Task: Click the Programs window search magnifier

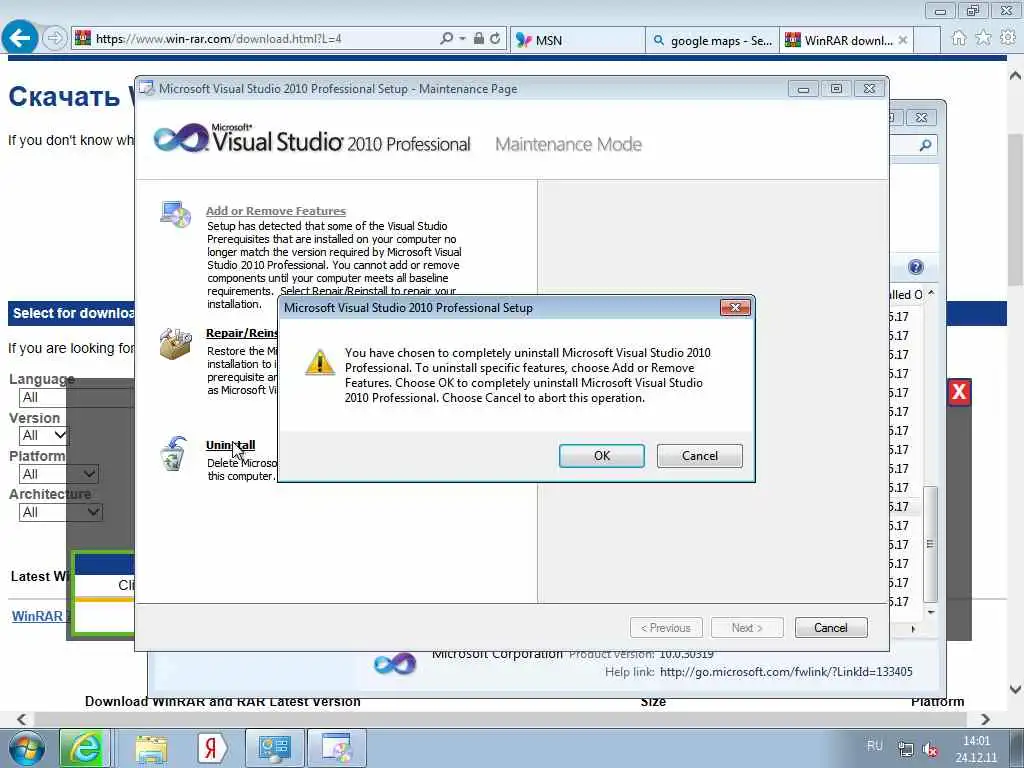Action: [x=925, y=145]
